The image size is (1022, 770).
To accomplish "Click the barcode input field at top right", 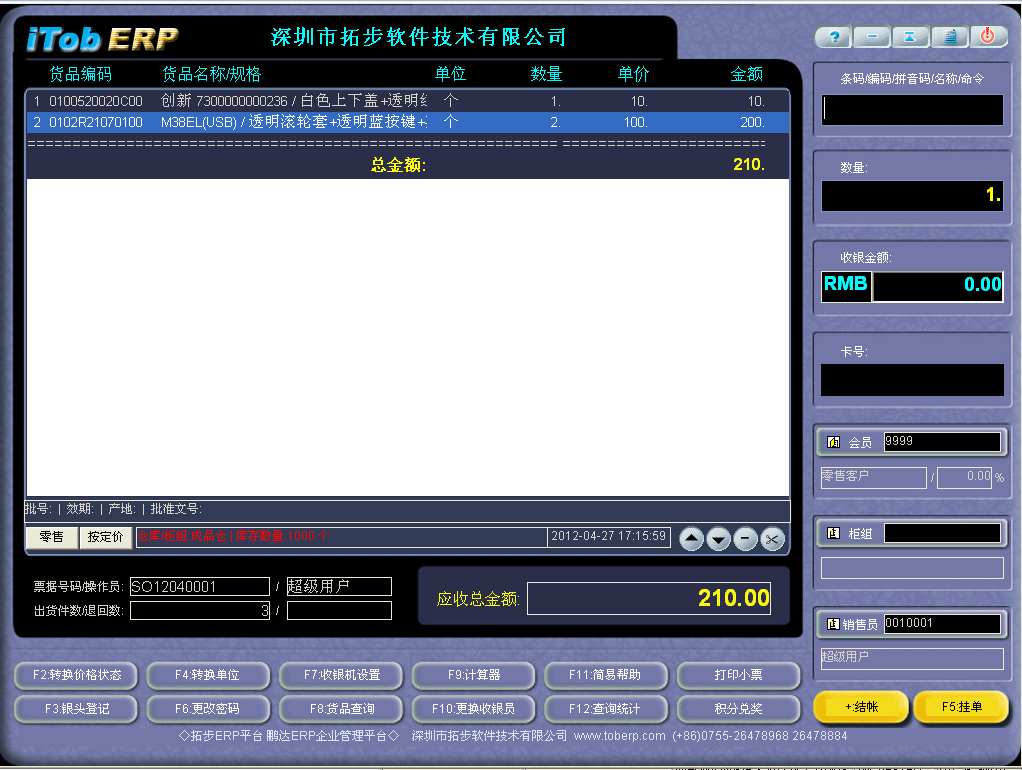I will coord(913,110).
